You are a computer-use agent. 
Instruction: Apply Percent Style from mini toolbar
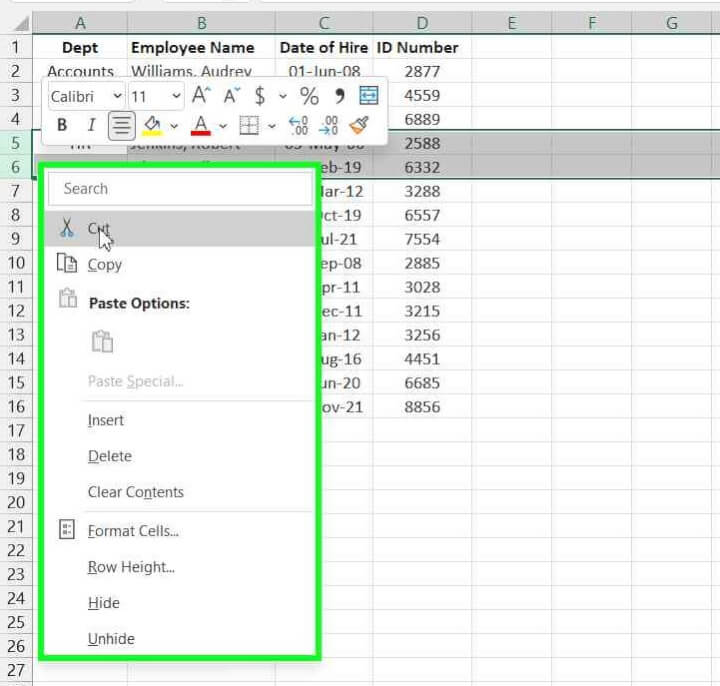309,96
